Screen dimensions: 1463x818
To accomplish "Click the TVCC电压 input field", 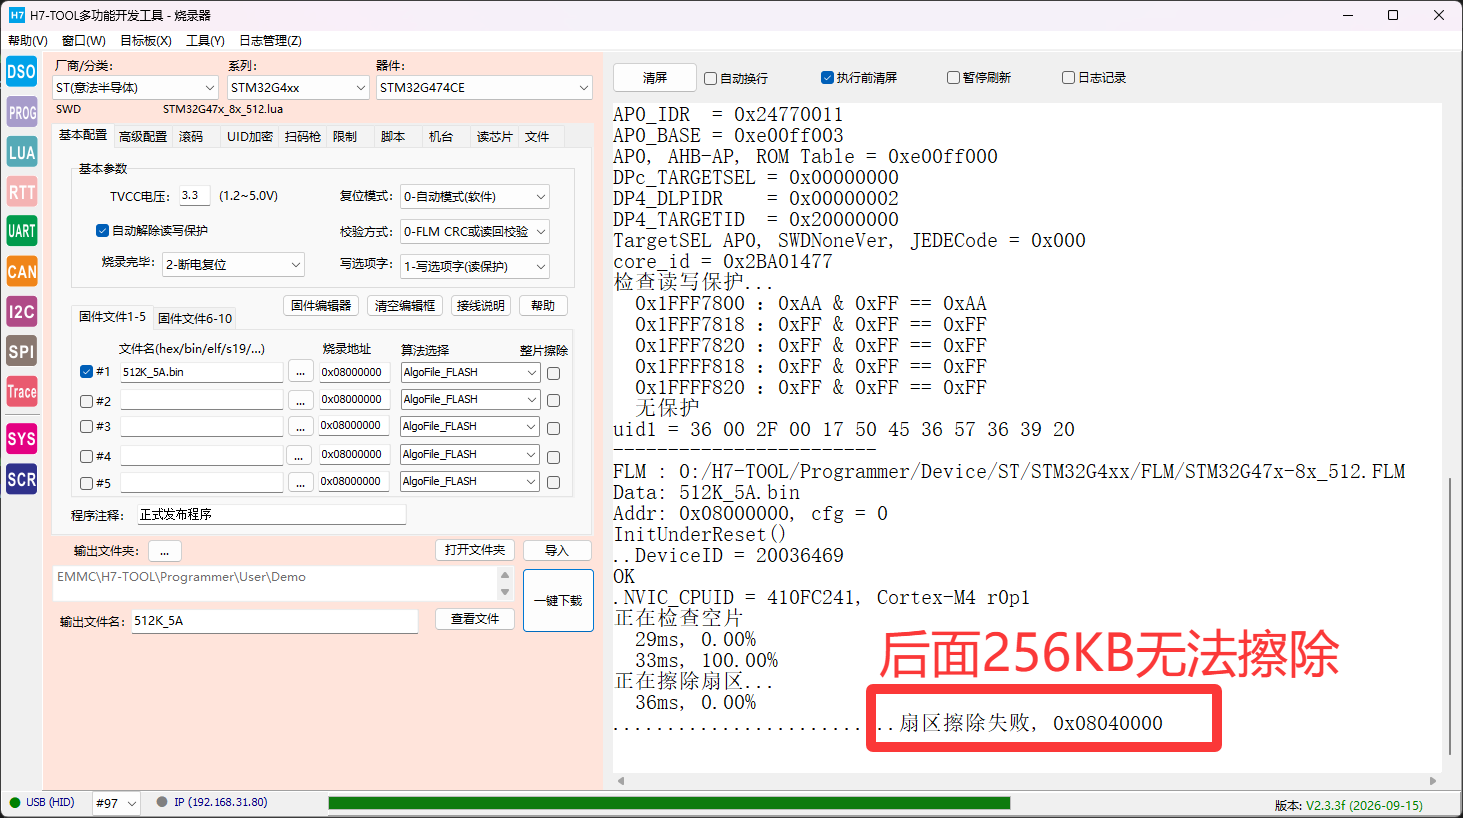I will click(x=195, y=197).
